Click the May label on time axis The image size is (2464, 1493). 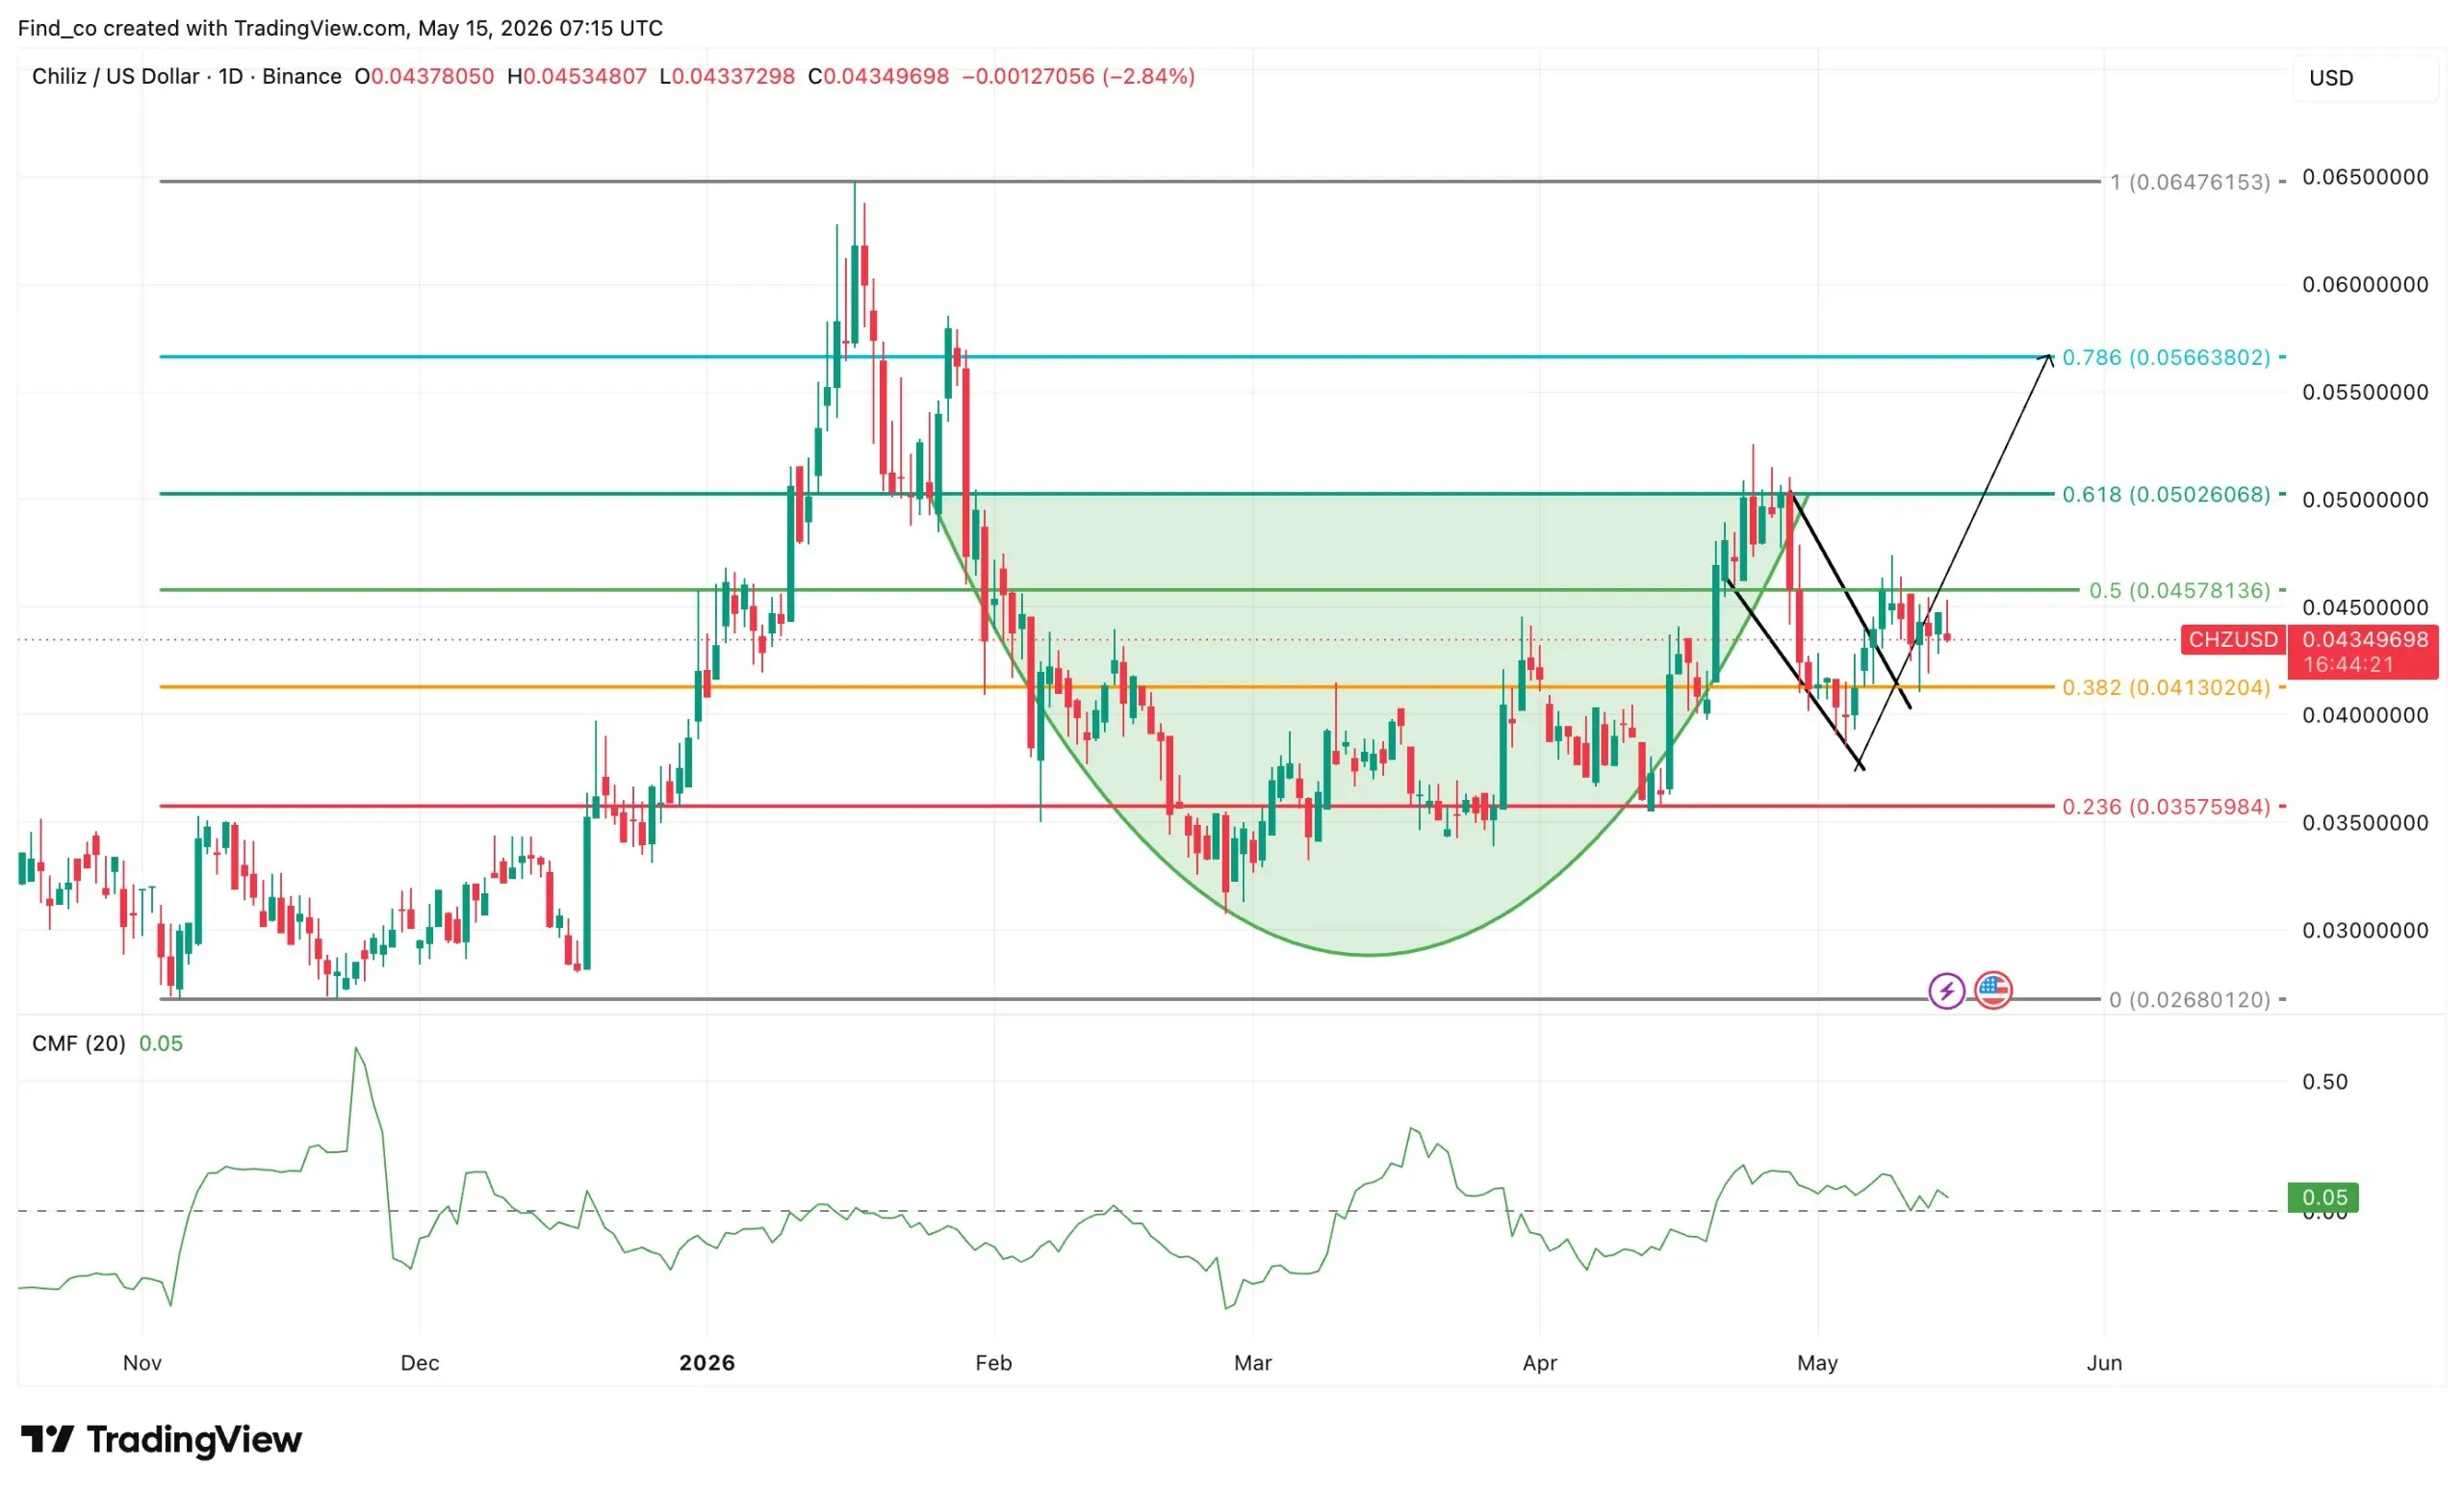(x=1817, y=1362)
